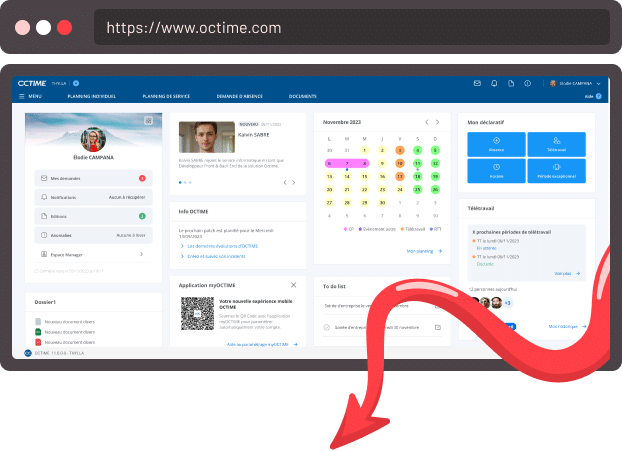Image resolution: width=622 pixels, height=451 pixels.
Task: Open the red PDF document in Dossier1
Action: coord(38,342)
